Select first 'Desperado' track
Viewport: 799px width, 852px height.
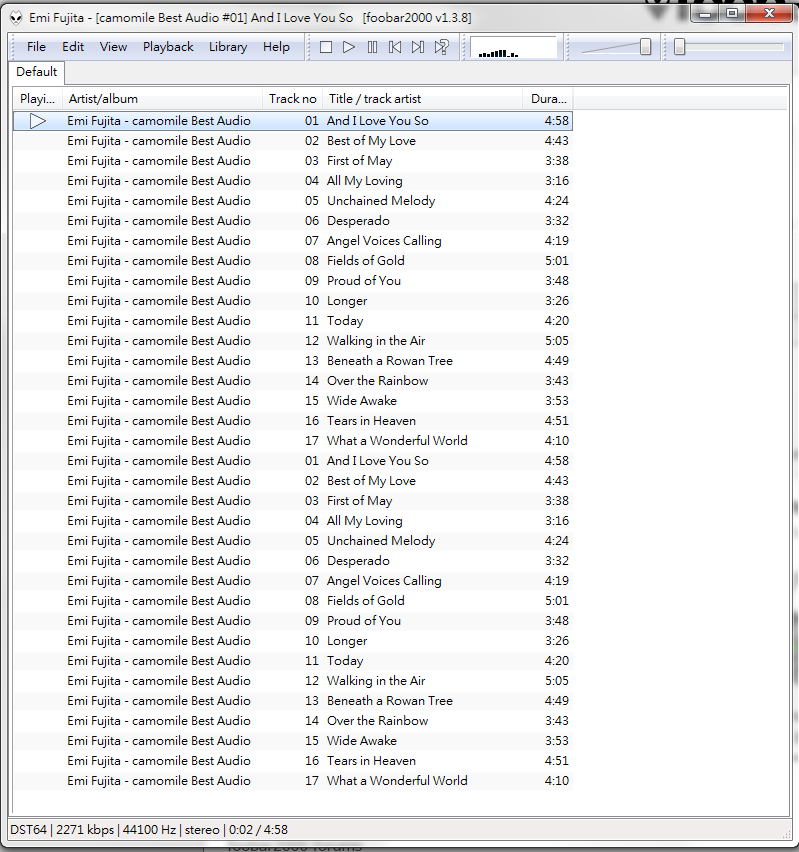[x=293, y=221]
